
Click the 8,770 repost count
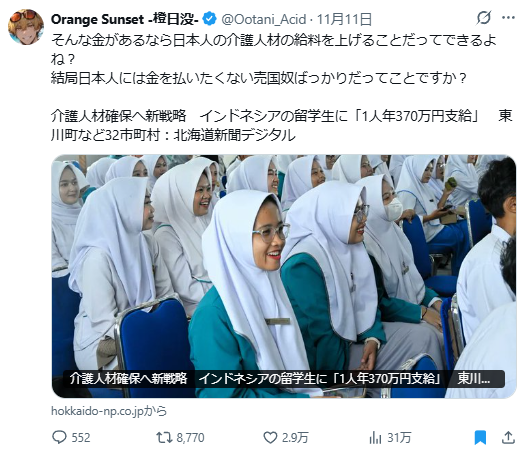coord(190,438)
